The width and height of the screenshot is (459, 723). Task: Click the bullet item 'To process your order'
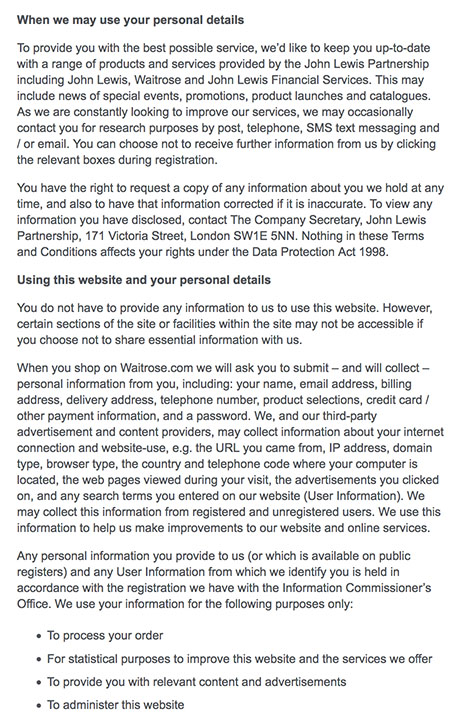point(105,635)
